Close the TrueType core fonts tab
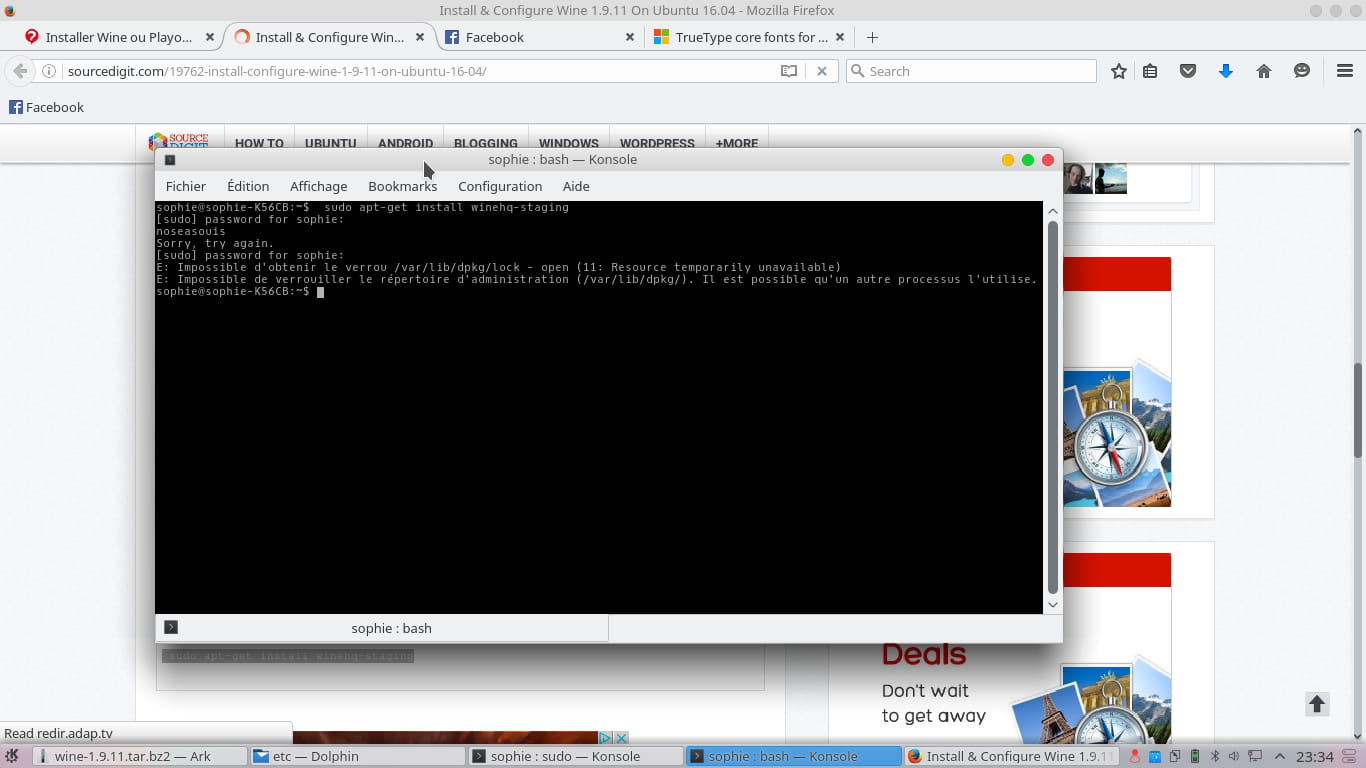 pyautogui.click(x=839, y=37)
